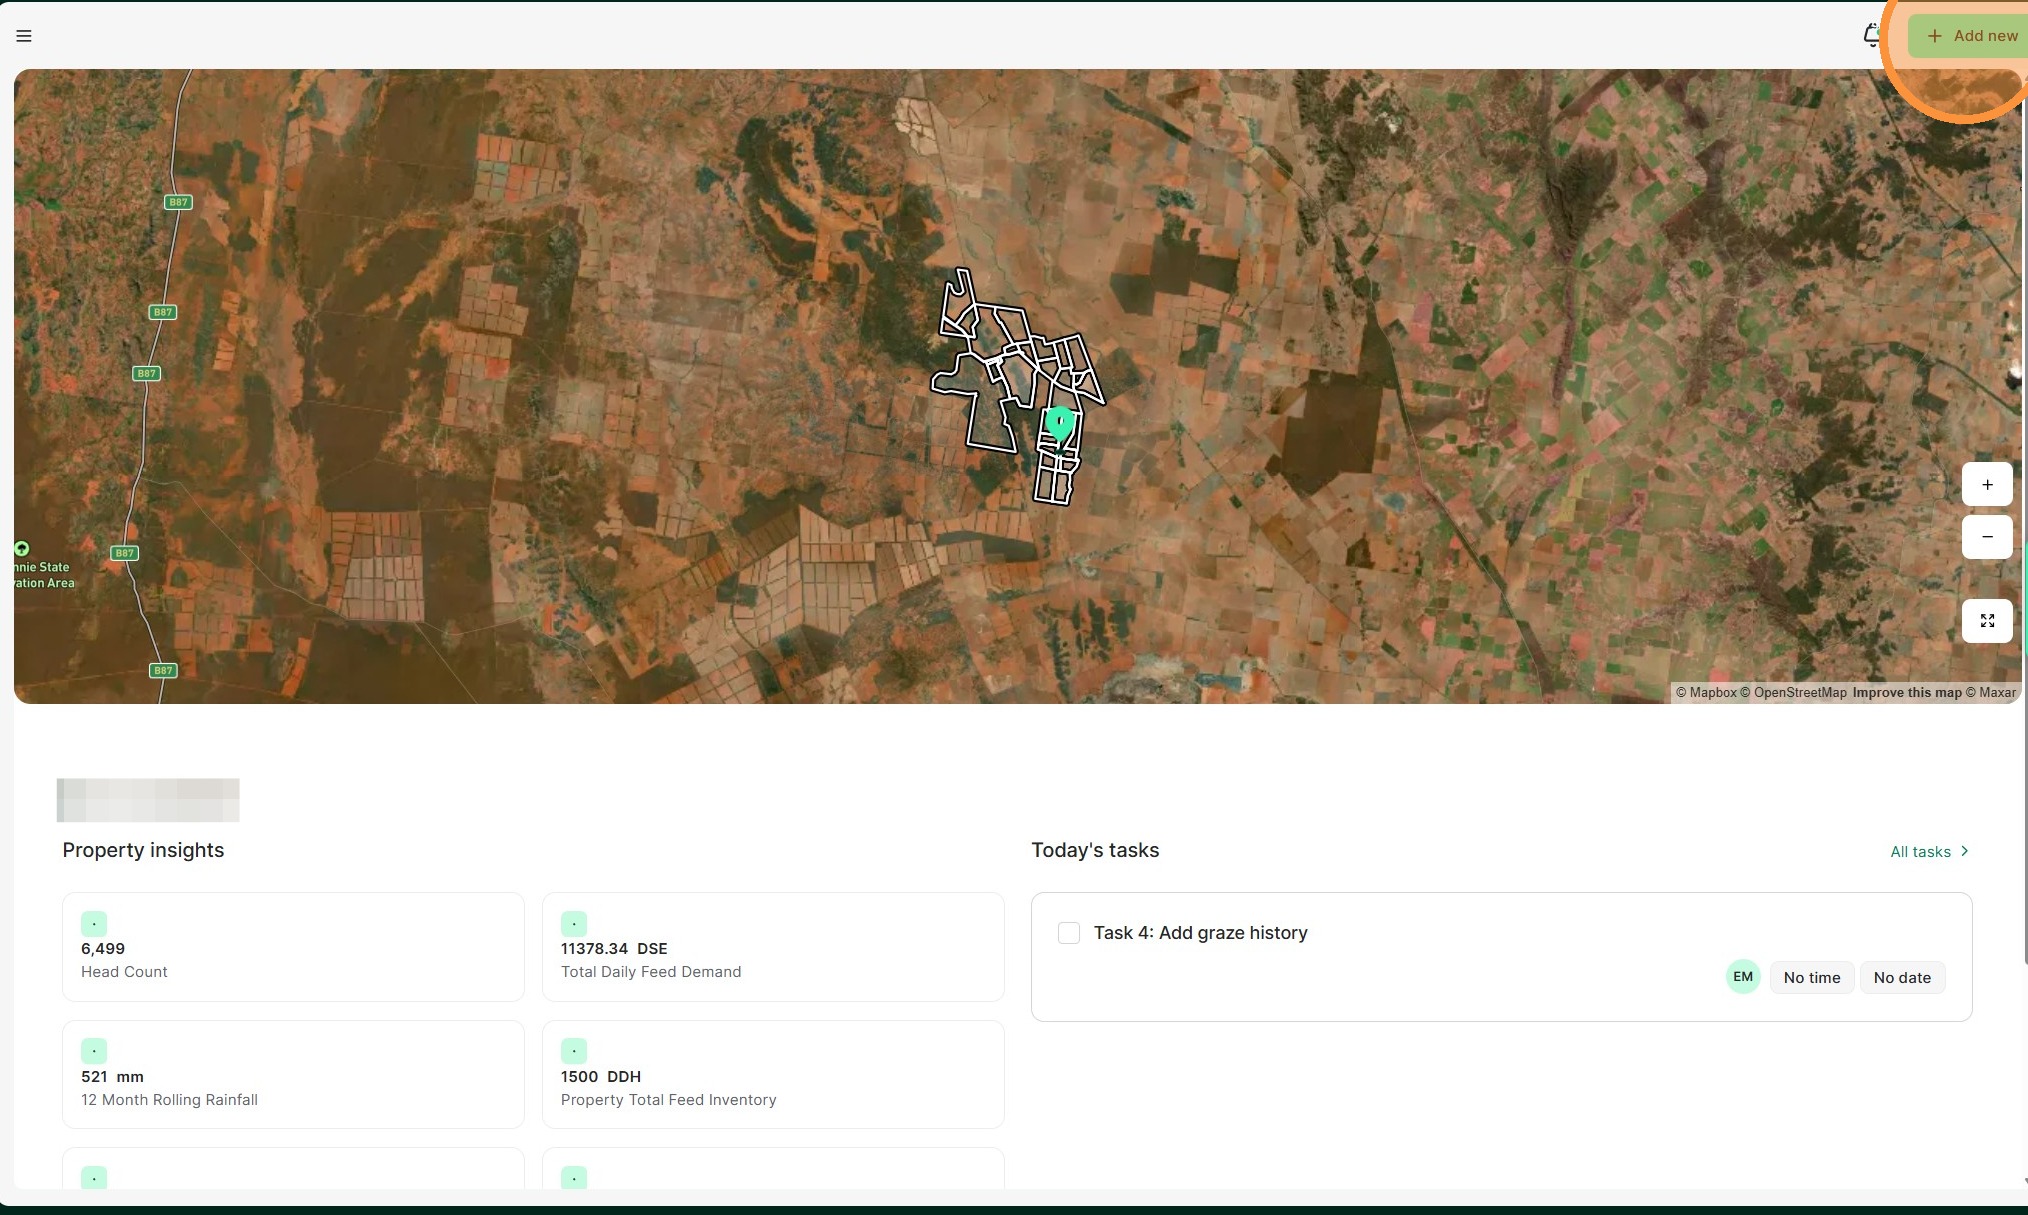The width and height of the screenshot is (2028, 1215).
Task: Click the 12 Month Rolling Rainfall icon
Action: point(94,1051)
